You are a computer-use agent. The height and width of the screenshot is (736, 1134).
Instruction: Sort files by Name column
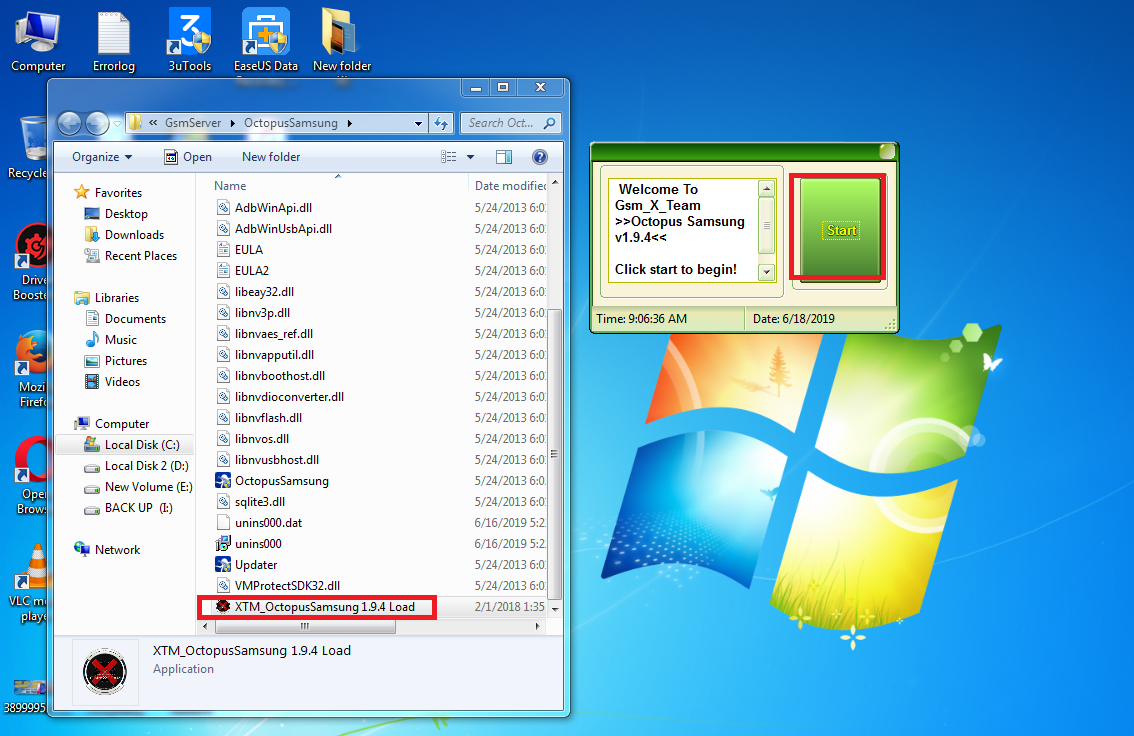[333, 186]
